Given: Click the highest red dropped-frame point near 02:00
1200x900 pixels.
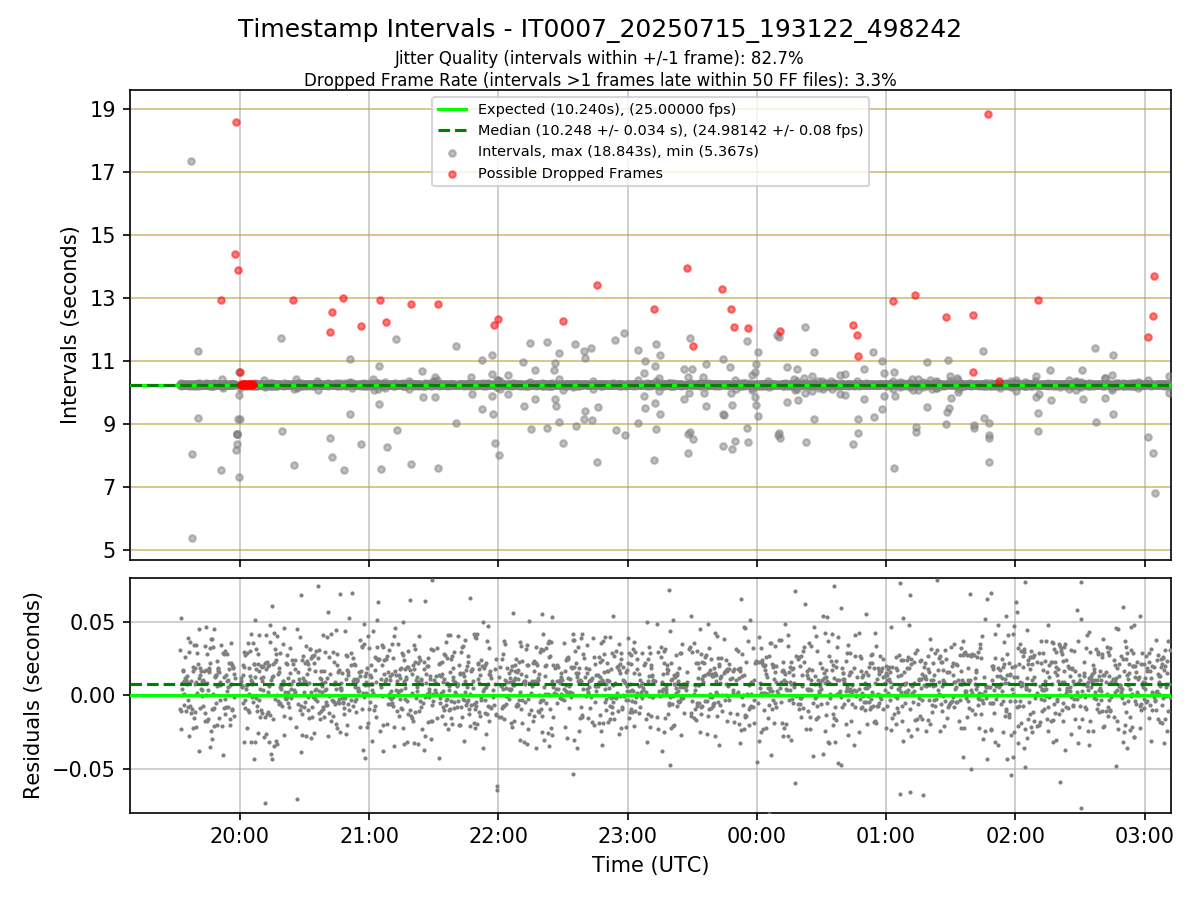Looking at the screenshot, I should tap(988, 114).
